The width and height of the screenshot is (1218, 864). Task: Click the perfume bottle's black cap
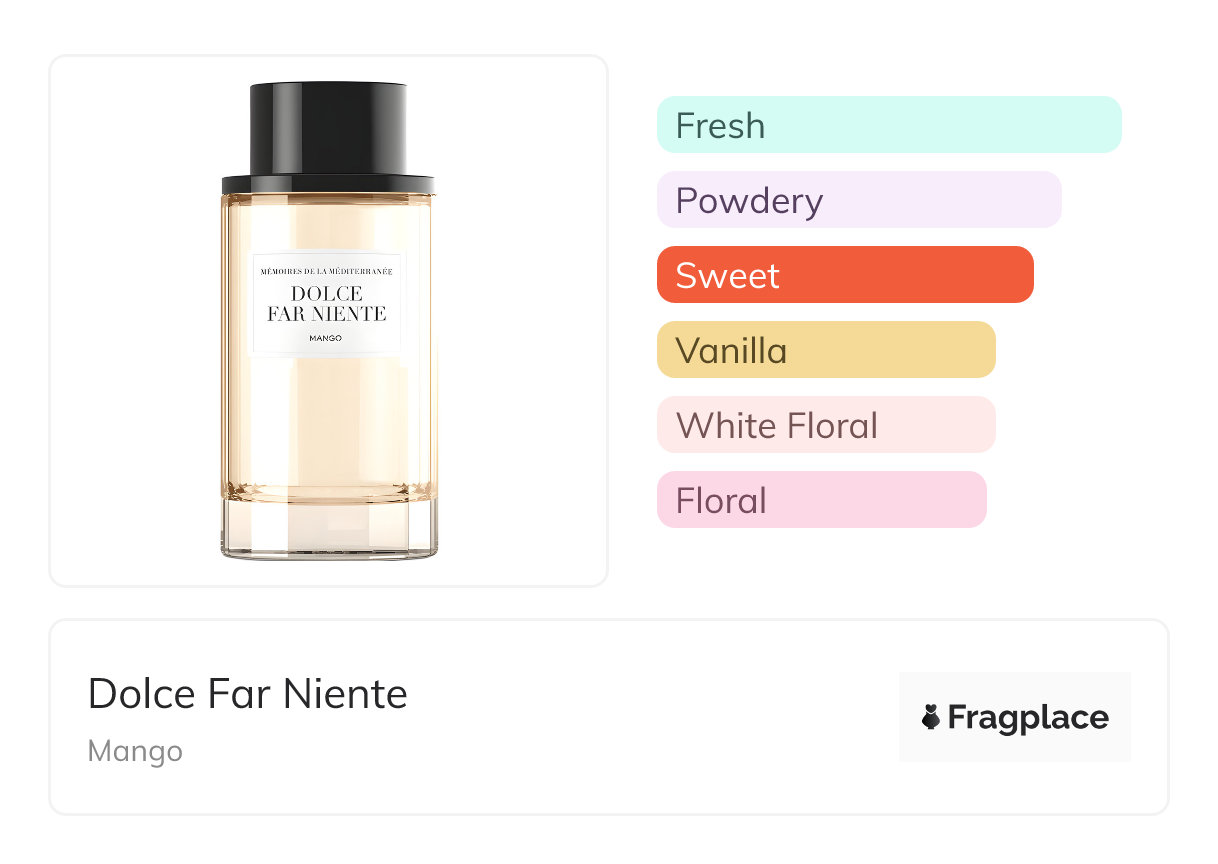click(328, 128)
